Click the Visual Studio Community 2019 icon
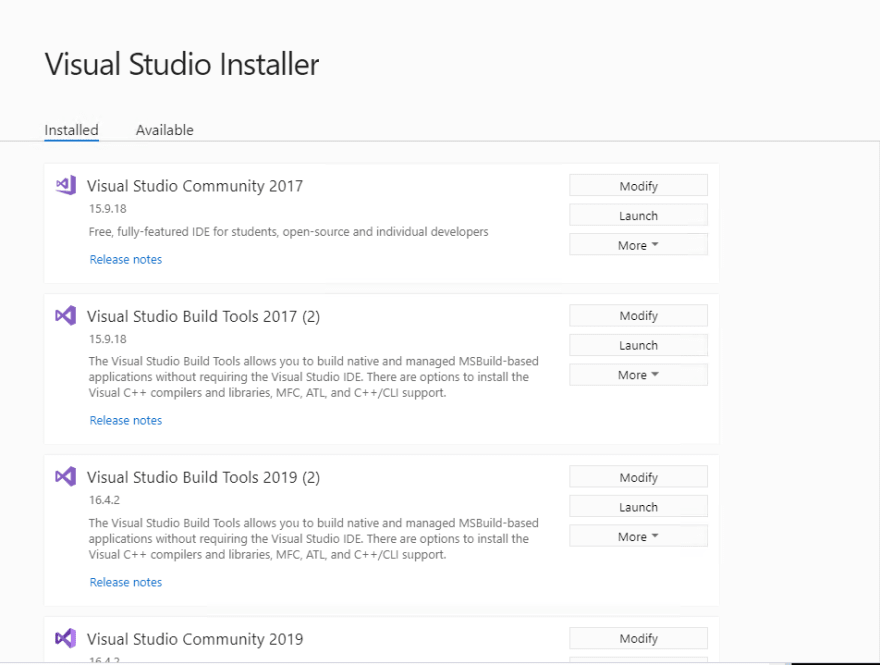 (x=66, y=638)
